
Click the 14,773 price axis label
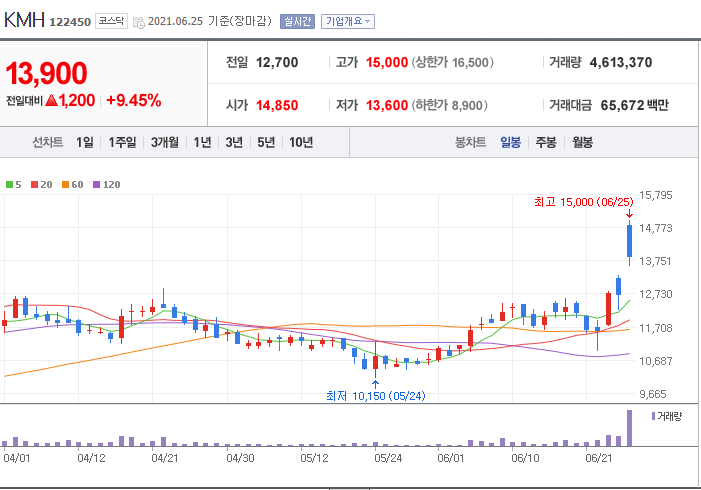pos(655,228)
